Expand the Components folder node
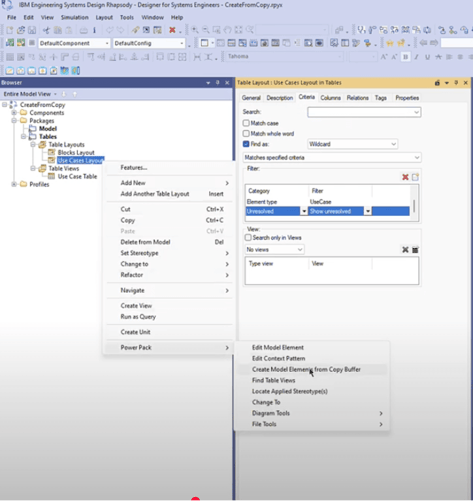Screen dimensions: 473x501 [x=14, y=112]
